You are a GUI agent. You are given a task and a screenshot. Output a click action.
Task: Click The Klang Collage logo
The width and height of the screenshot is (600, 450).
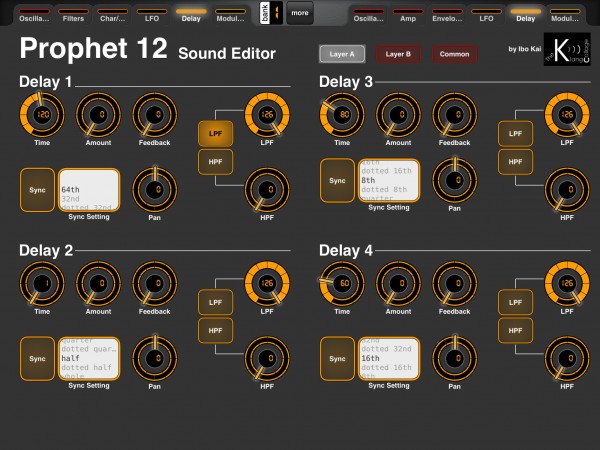567,49
